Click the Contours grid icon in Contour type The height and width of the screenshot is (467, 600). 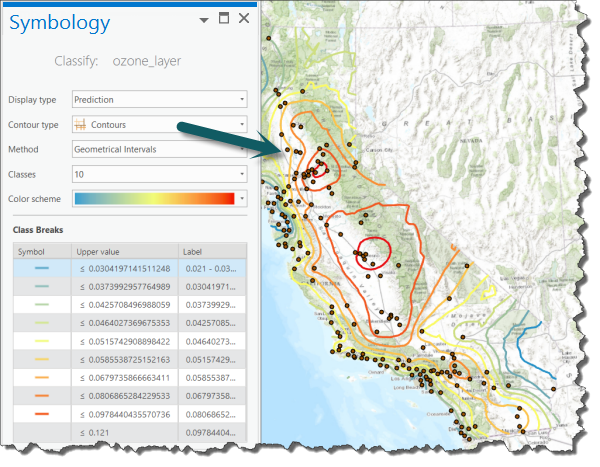[80, 124]
